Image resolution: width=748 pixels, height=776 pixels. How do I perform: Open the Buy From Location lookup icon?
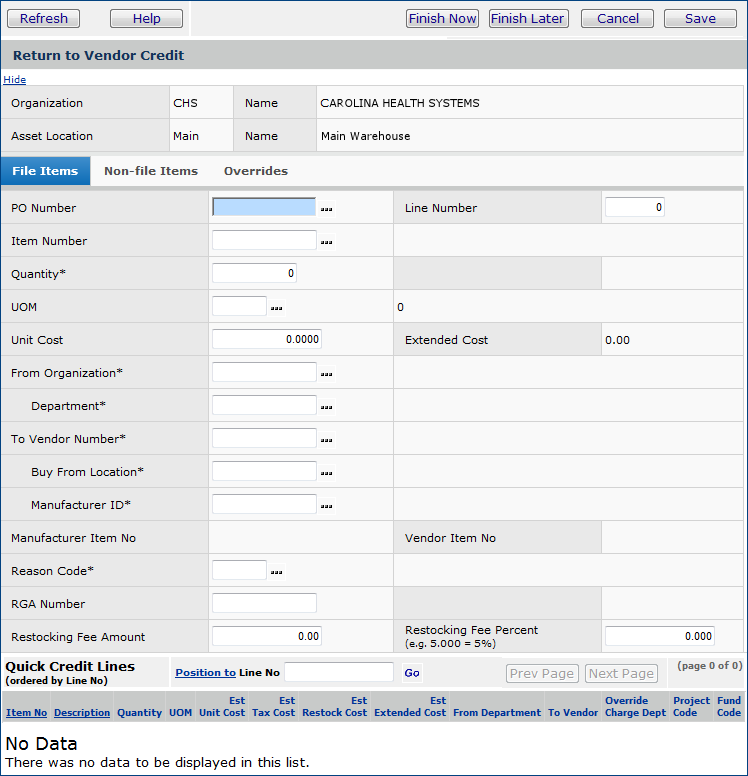pyautogui.click(x=326, y=473)
